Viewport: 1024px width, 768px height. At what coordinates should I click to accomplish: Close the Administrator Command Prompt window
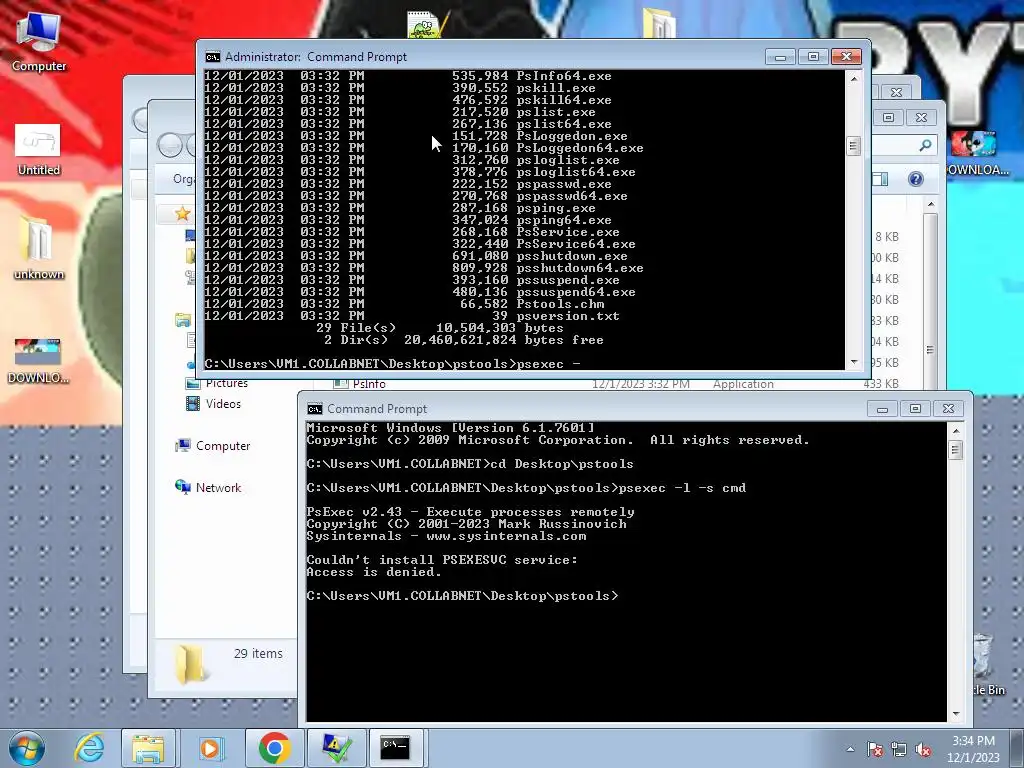click(846, 57)
